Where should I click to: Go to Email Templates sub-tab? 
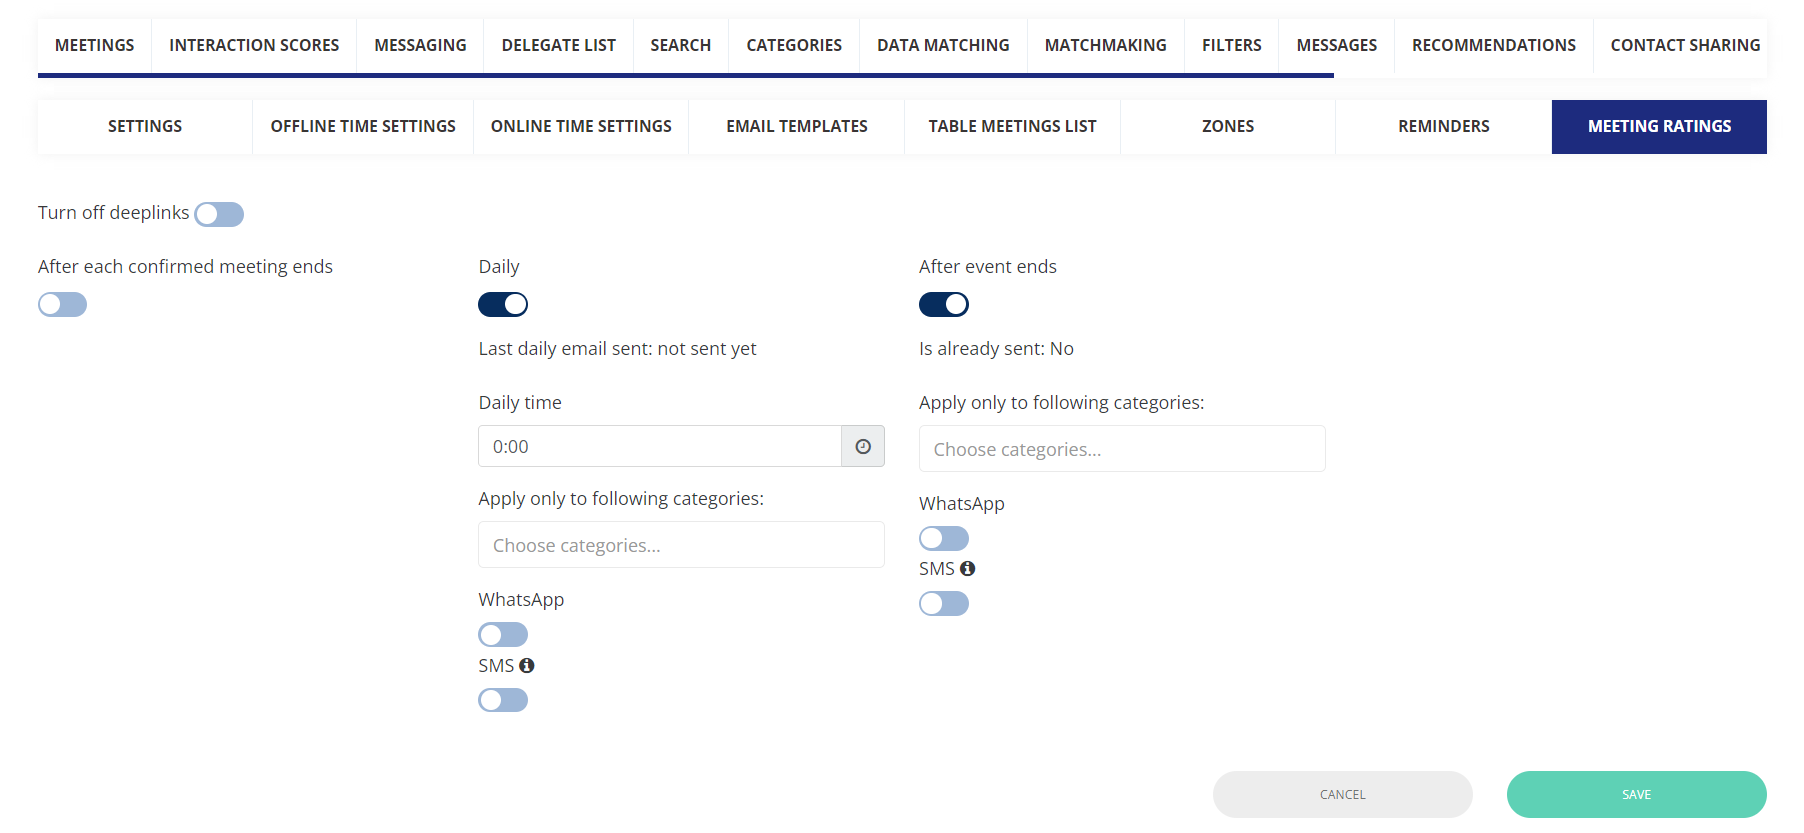click(x=797, y=126)
